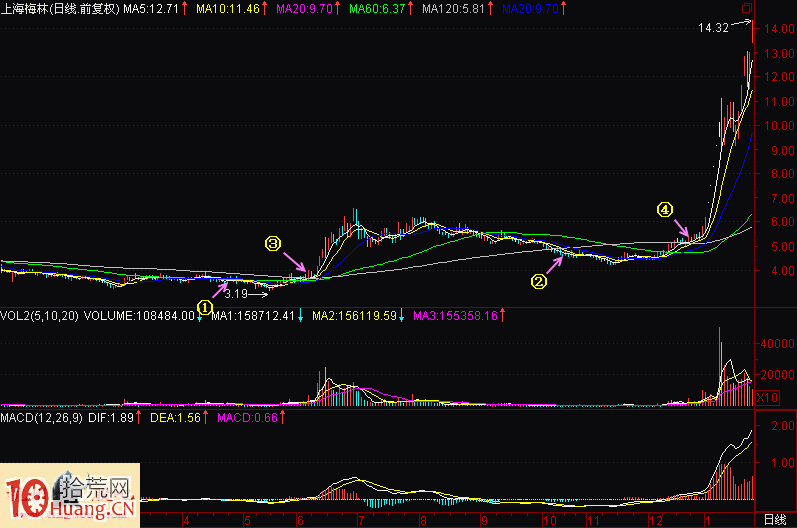Viewport: 797px width, 528px height.
Task: Click the magenta MA20:9.70 indicator label
Action: coord(304,9)
